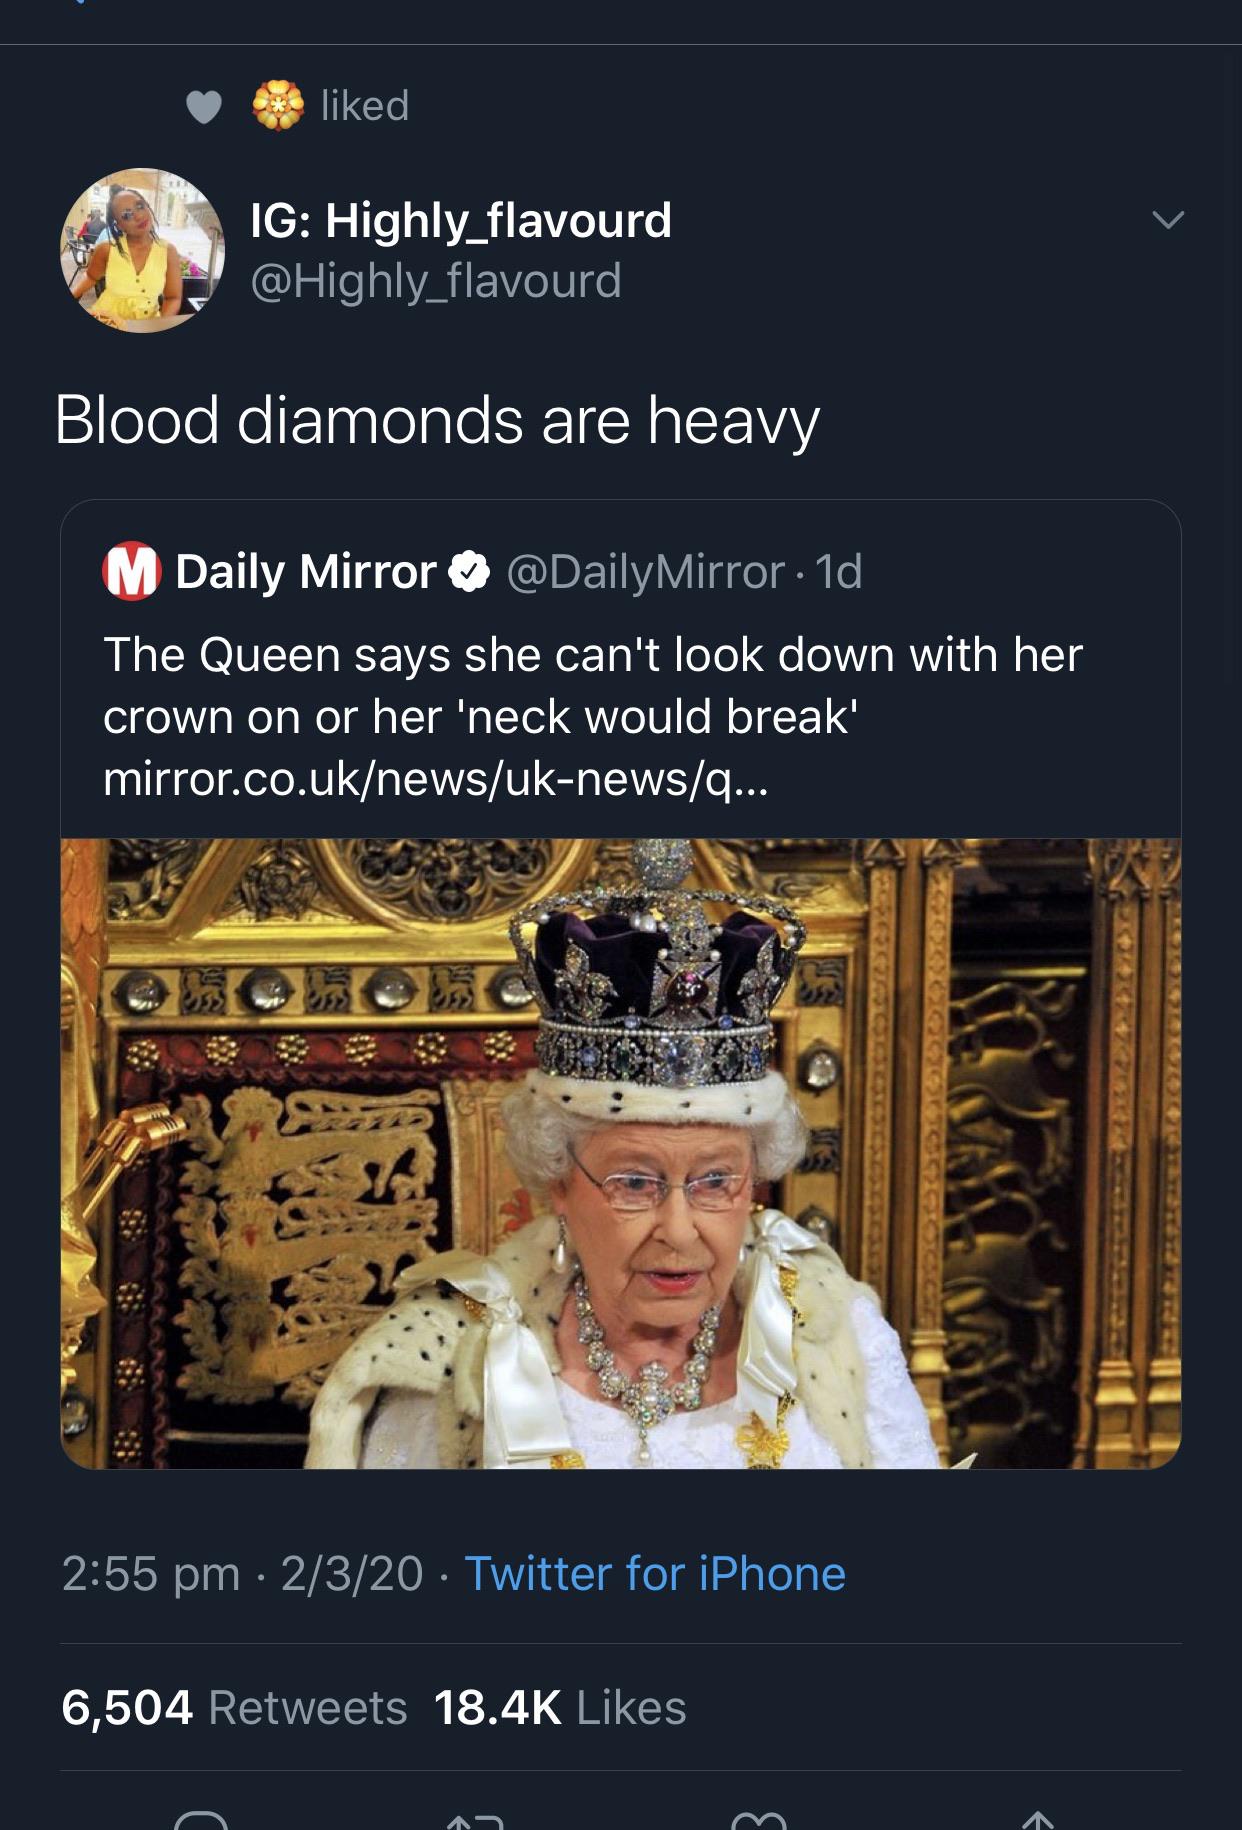The image size is (1242, 1830).
Task: Tap the IG: Highly_flavourd display name
Action: point(460,220)
